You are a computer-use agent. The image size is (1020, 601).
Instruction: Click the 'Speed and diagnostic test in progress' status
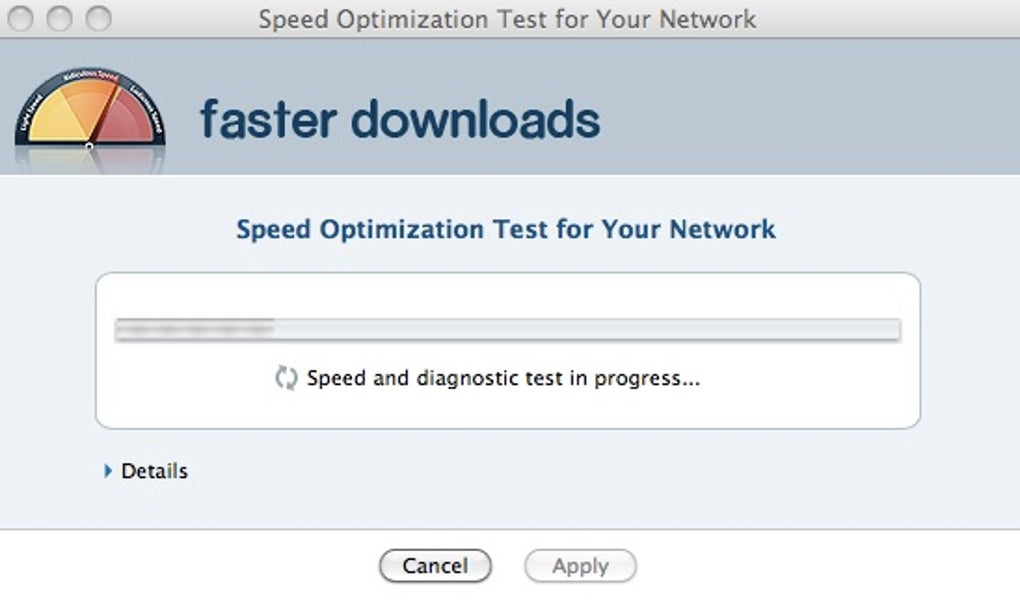click(x=503, y=378)
